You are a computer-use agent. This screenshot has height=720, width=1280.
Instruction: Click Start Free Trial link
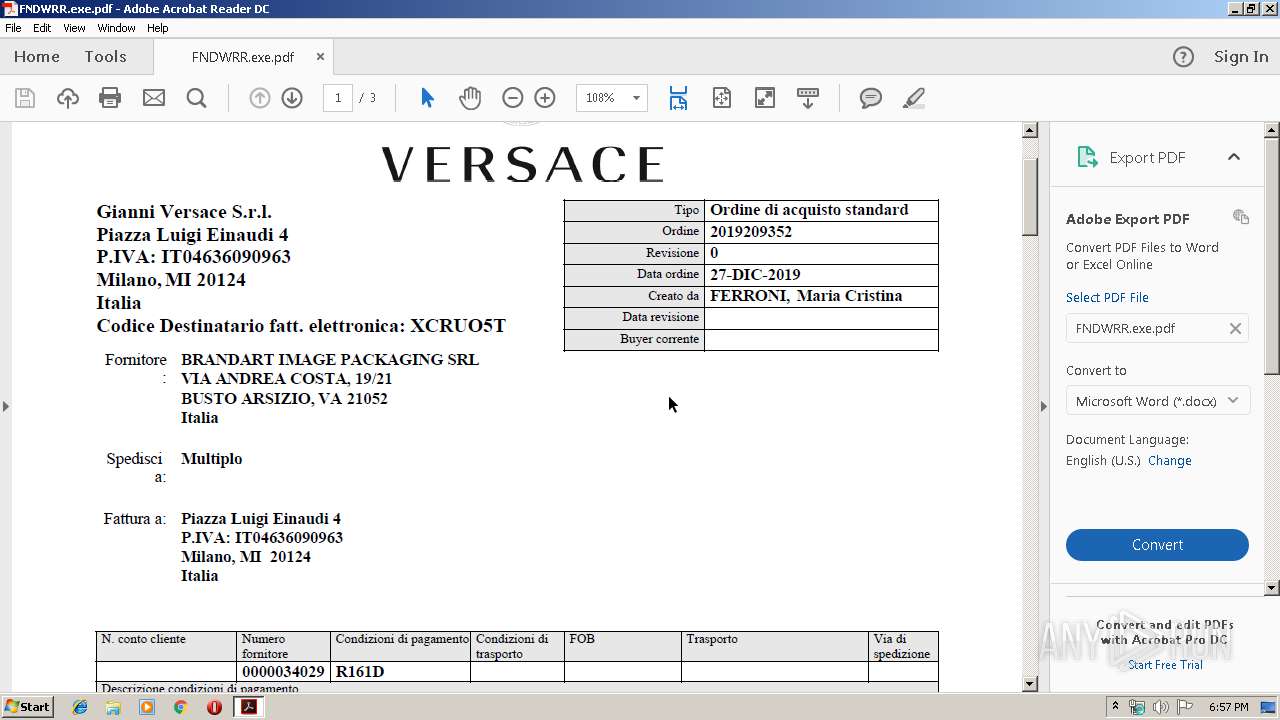1165,665
